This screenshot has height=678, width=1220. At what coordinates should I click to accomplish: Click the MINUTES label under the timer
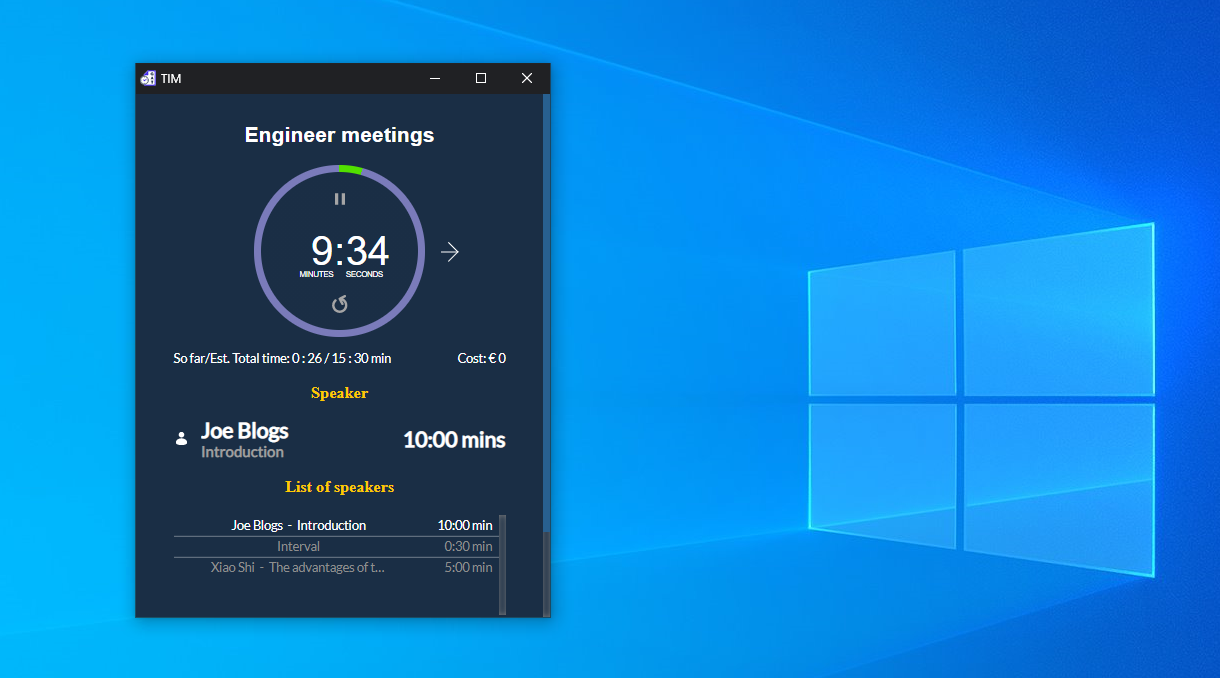click(x=316, y=273)
